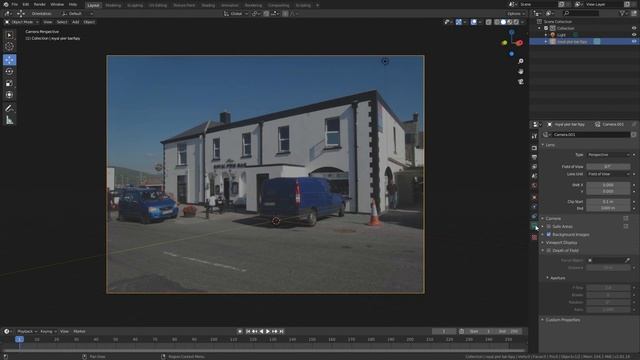Hide the Light object with eye icon
The image size is (640, 360).
point(634,35)
